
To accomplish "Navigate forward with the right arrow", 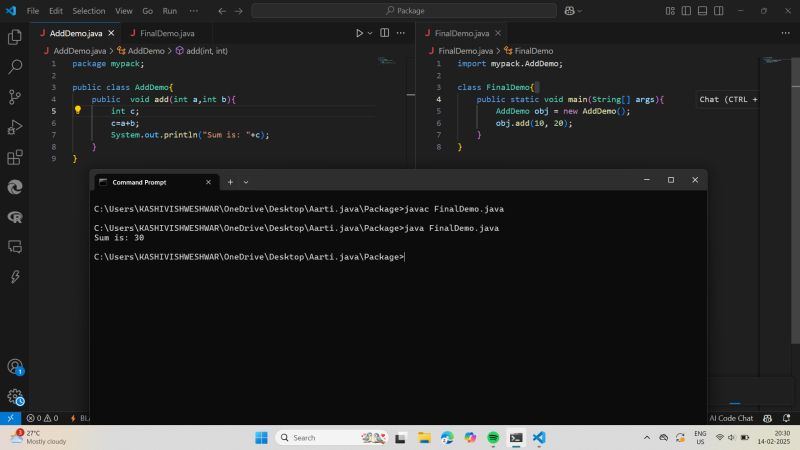I will pos(238,11).
